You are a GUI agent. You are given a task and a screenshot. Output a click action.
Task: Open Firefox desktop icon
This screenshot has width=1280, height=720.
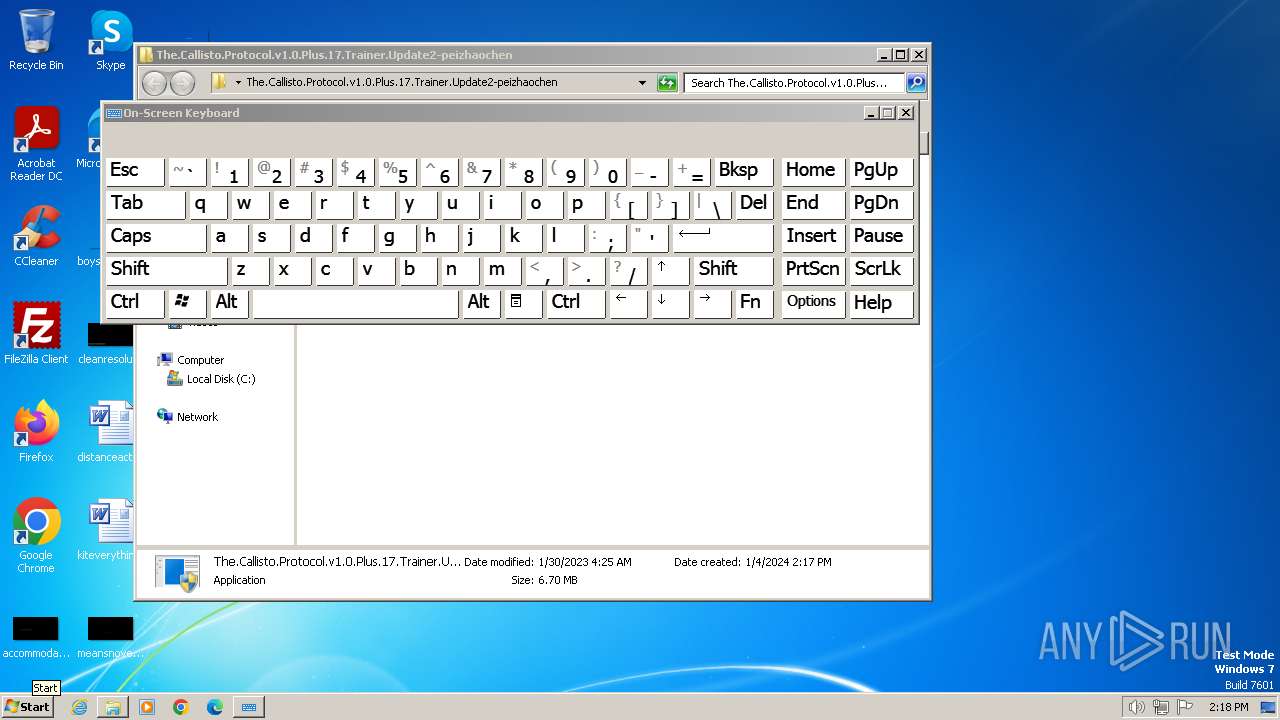(x=36, y=432)
